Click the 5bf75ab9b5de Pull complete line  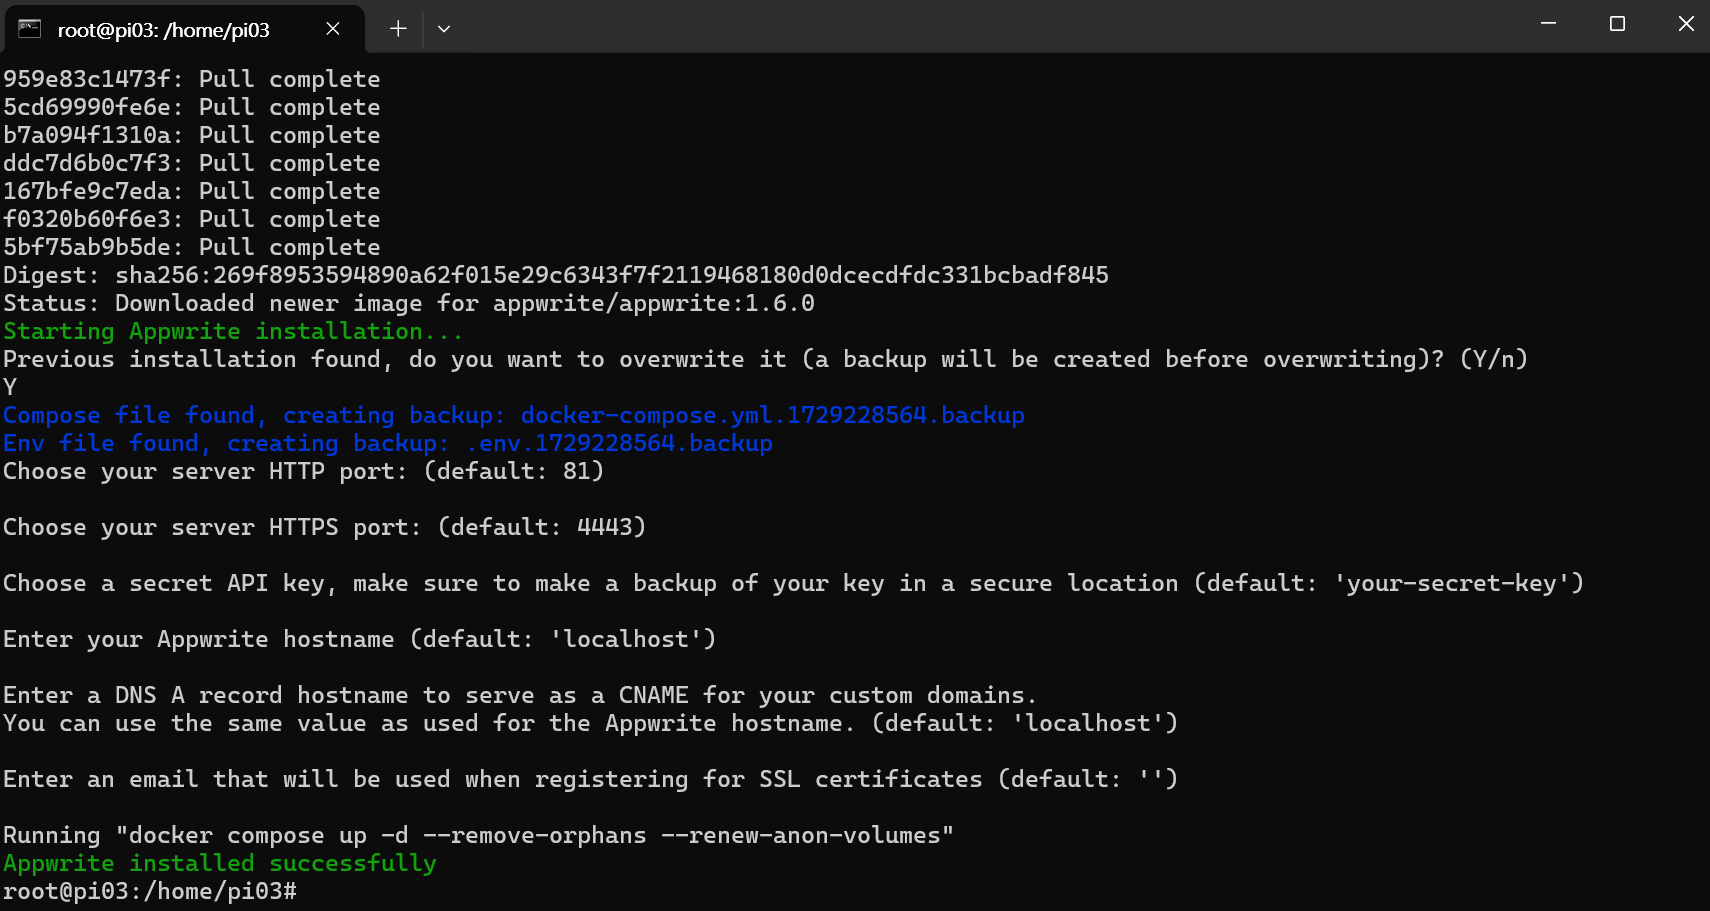click(x=192, y=247)
